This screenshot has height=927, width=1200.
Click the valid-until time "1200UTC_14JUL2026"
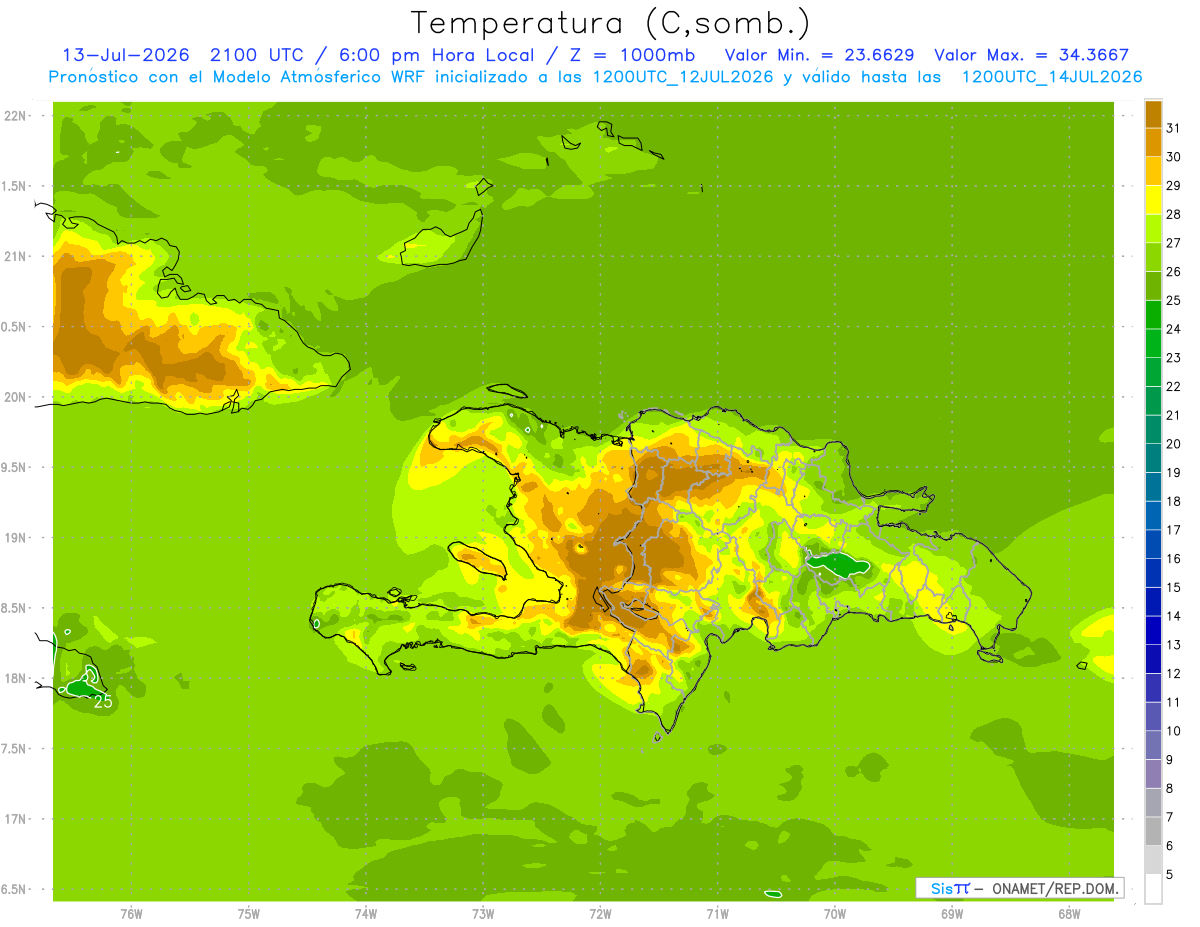point(1052,77)
